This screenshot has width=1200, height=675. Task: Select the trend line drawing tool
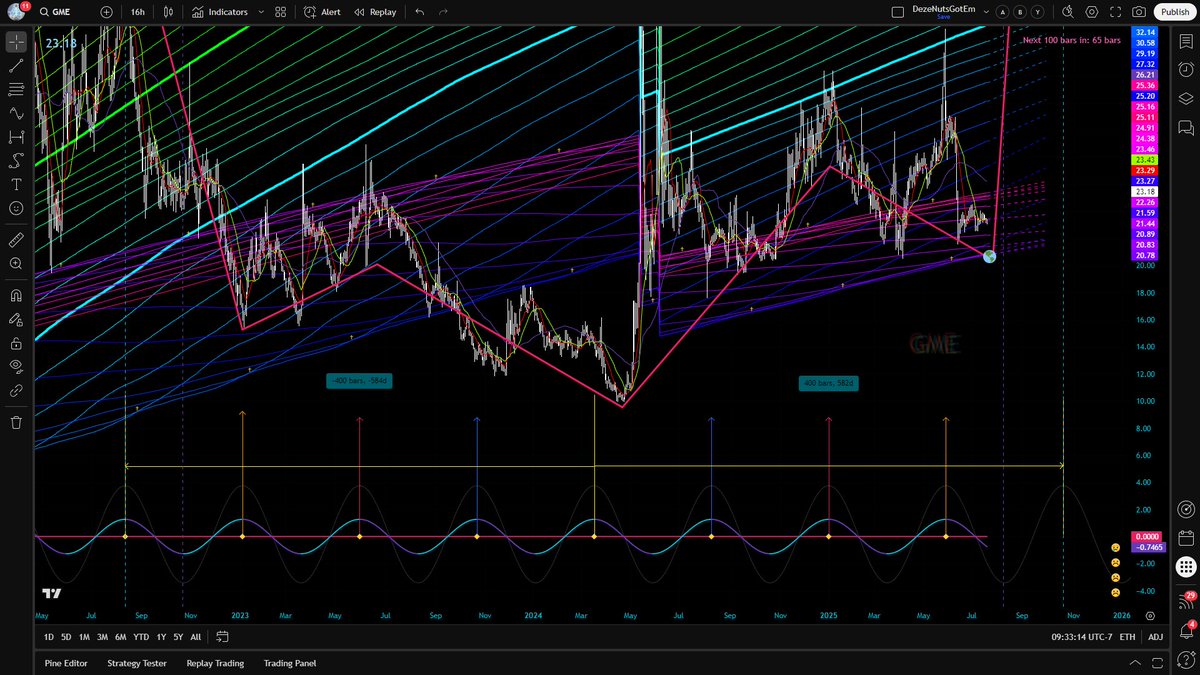pyautogui.click(x=16, y=66)
